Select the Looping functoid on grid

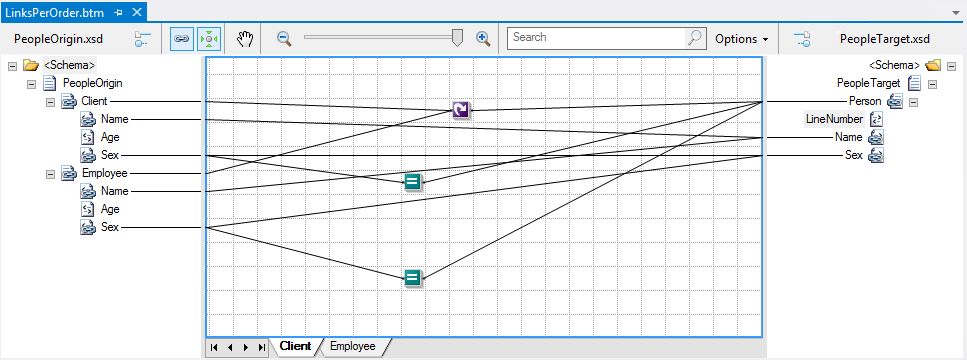461,110
